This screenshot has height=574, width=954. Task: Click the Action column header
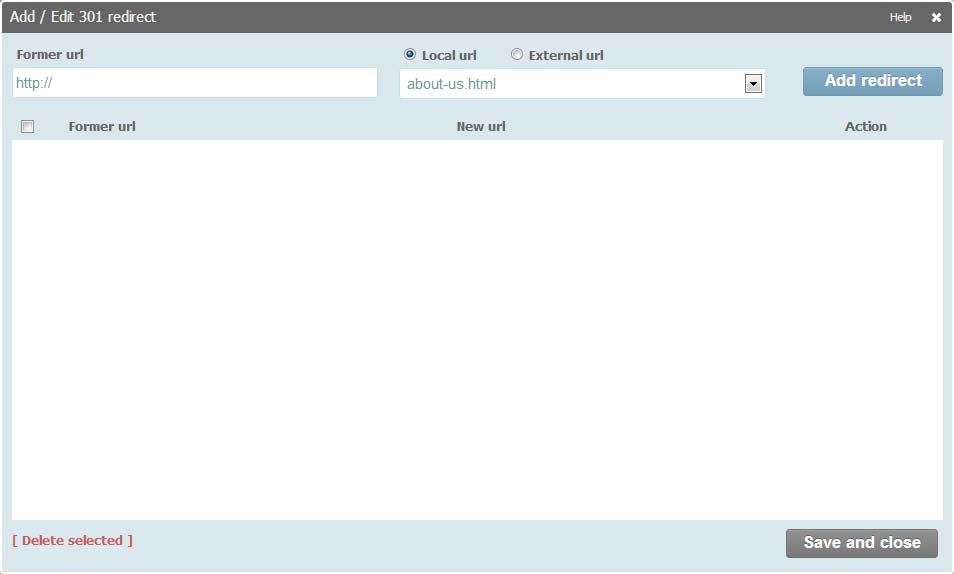(865, 126)
